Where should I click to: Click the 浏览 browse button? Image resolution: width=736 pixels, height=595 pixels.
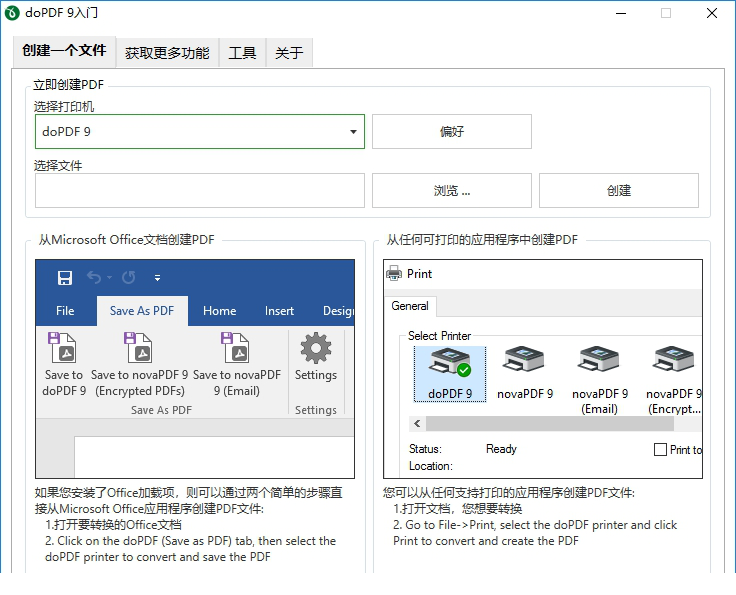(452, 191)
